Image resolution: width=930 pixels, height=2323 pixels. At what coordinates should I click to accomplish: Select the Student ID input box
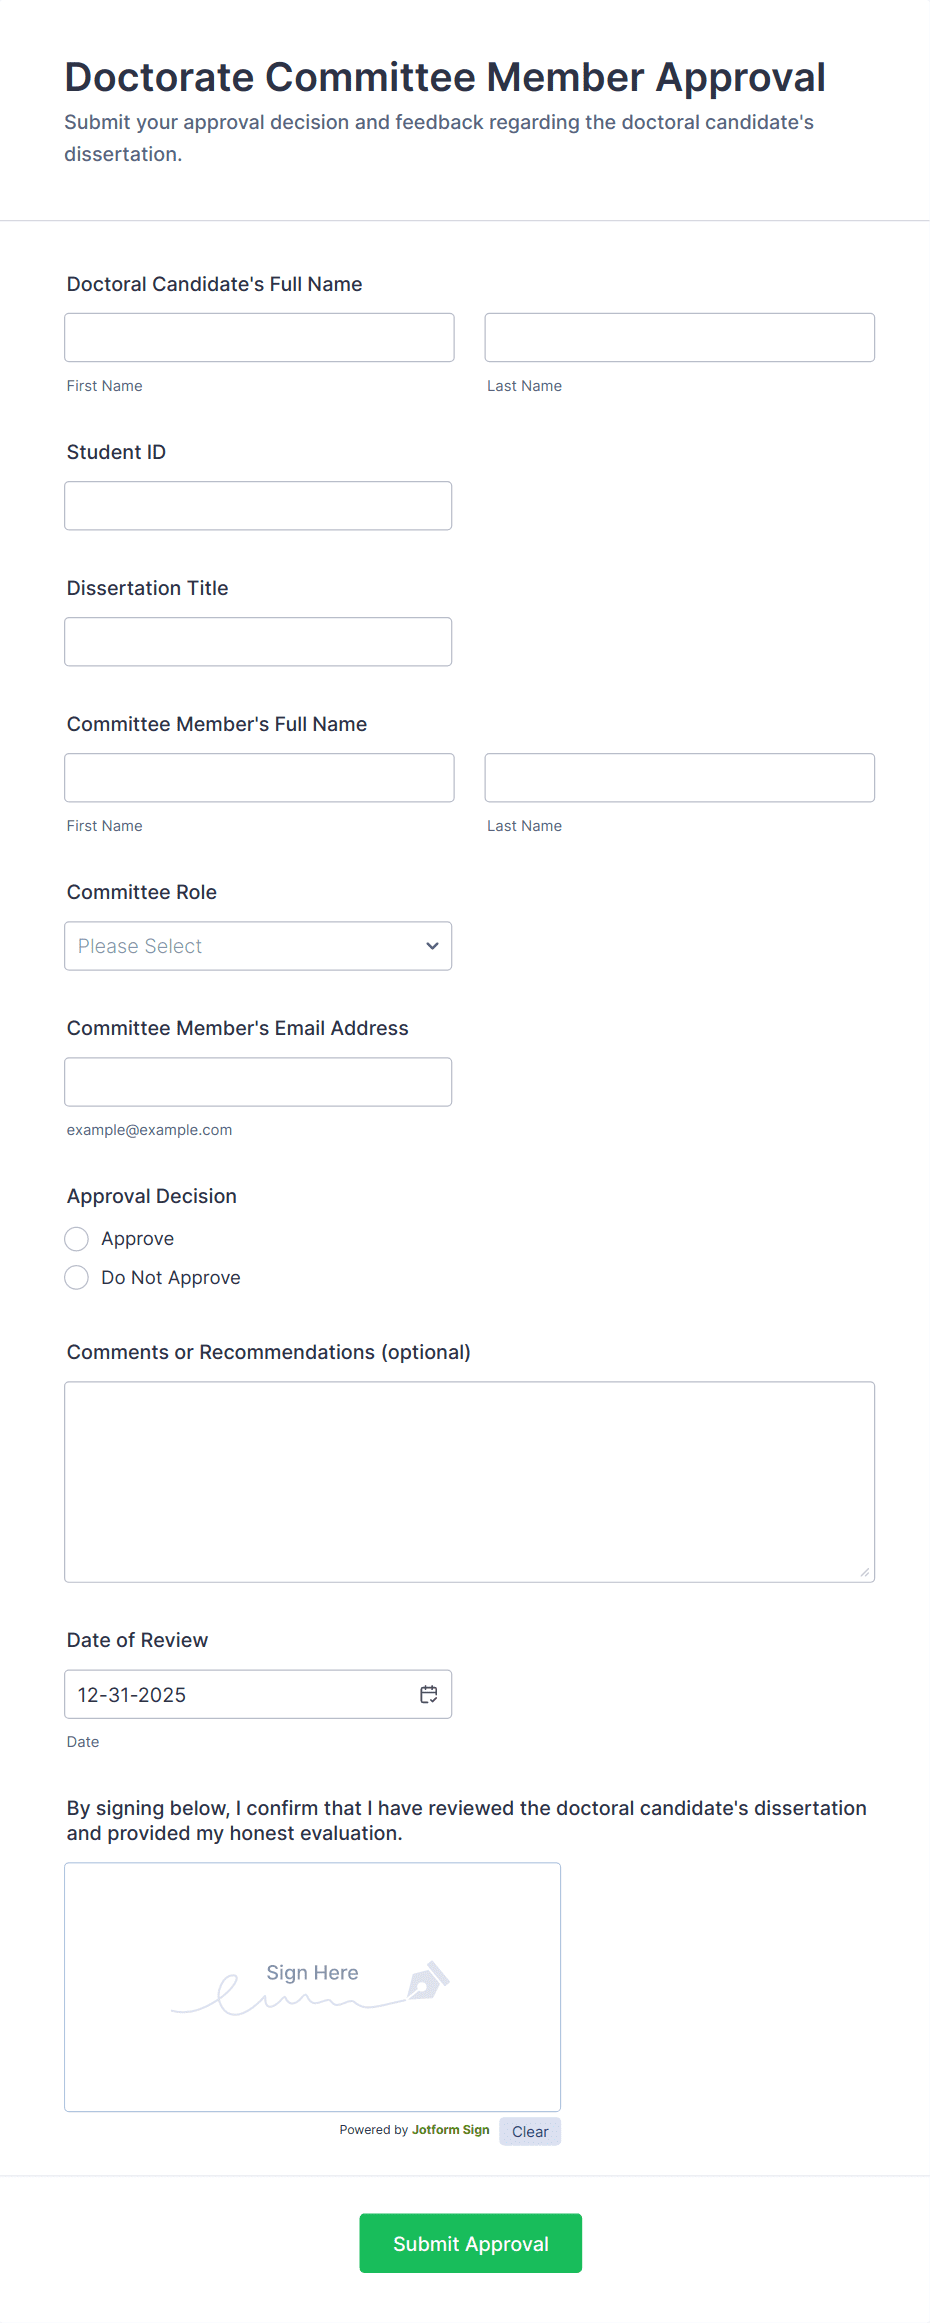(257, 505)
